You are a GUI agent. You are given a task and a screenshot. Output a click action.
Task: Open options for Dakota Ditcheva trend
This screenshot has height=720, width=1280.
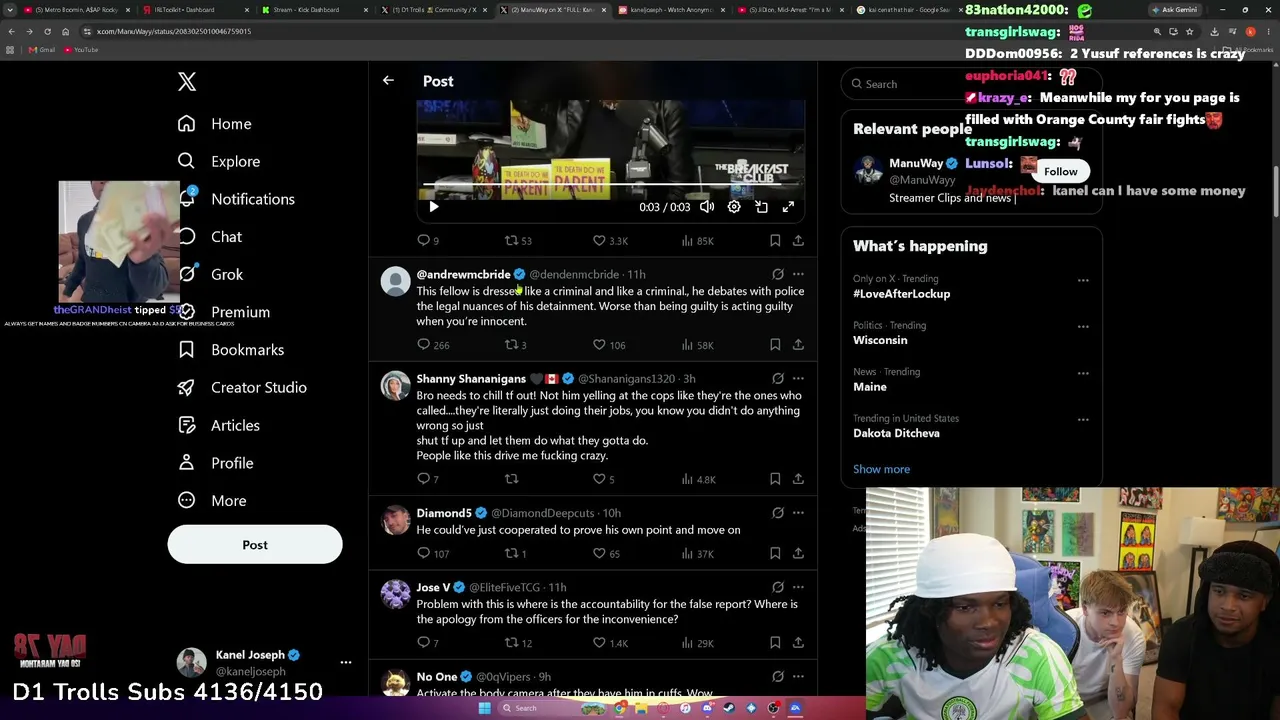pyautogui.click(x=1083, y=420)
